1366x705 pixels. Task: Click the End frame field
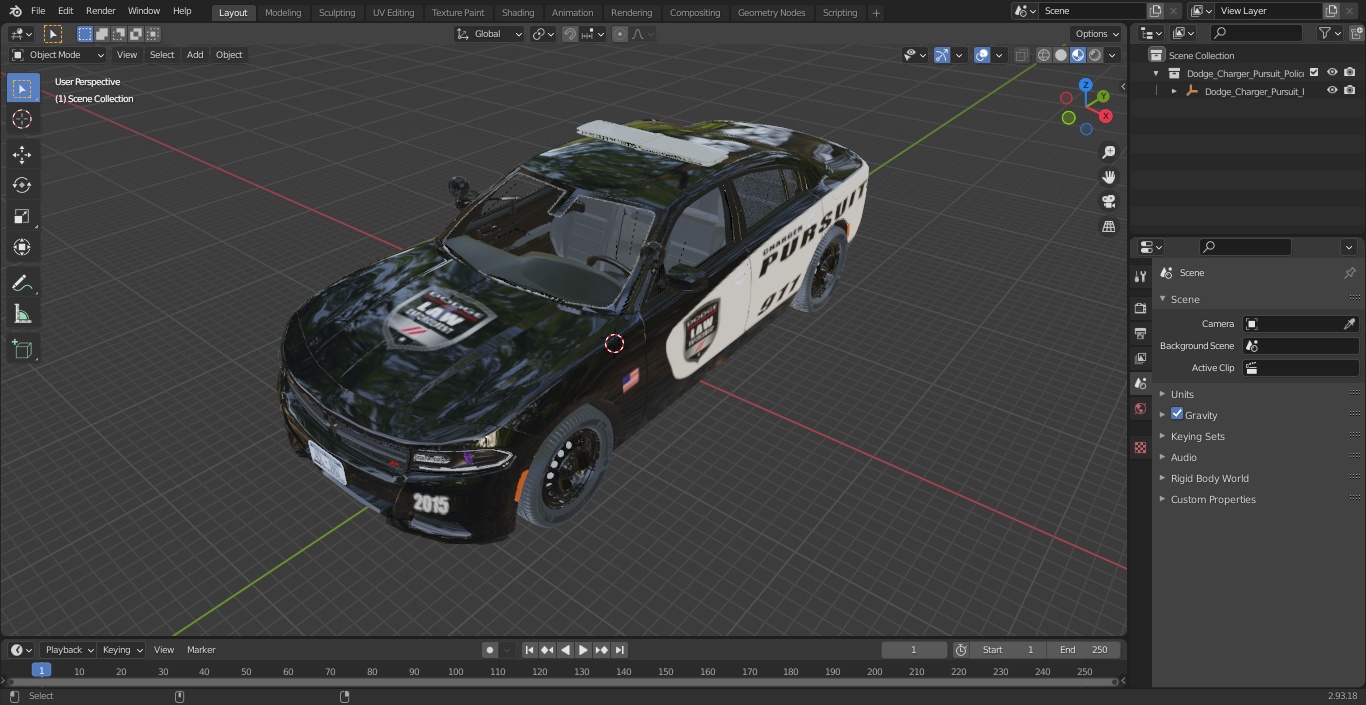click(1084, 650)
